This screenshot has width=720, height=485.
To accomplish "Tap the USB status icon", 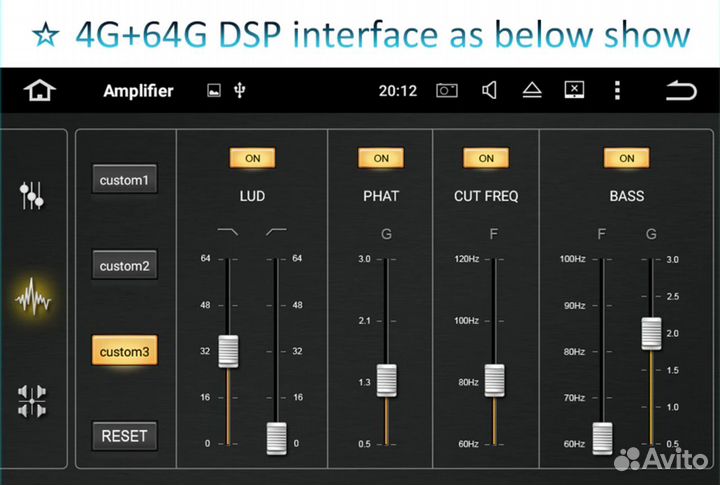I will pos(239,91).
